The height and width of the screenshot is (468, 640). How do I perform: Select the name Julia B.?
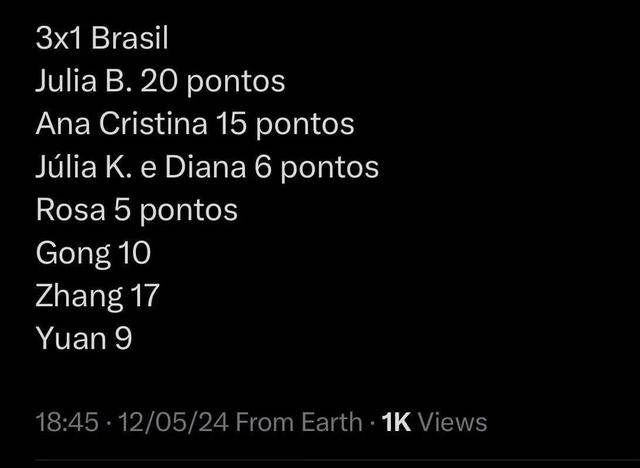click(x=85, y=82)
